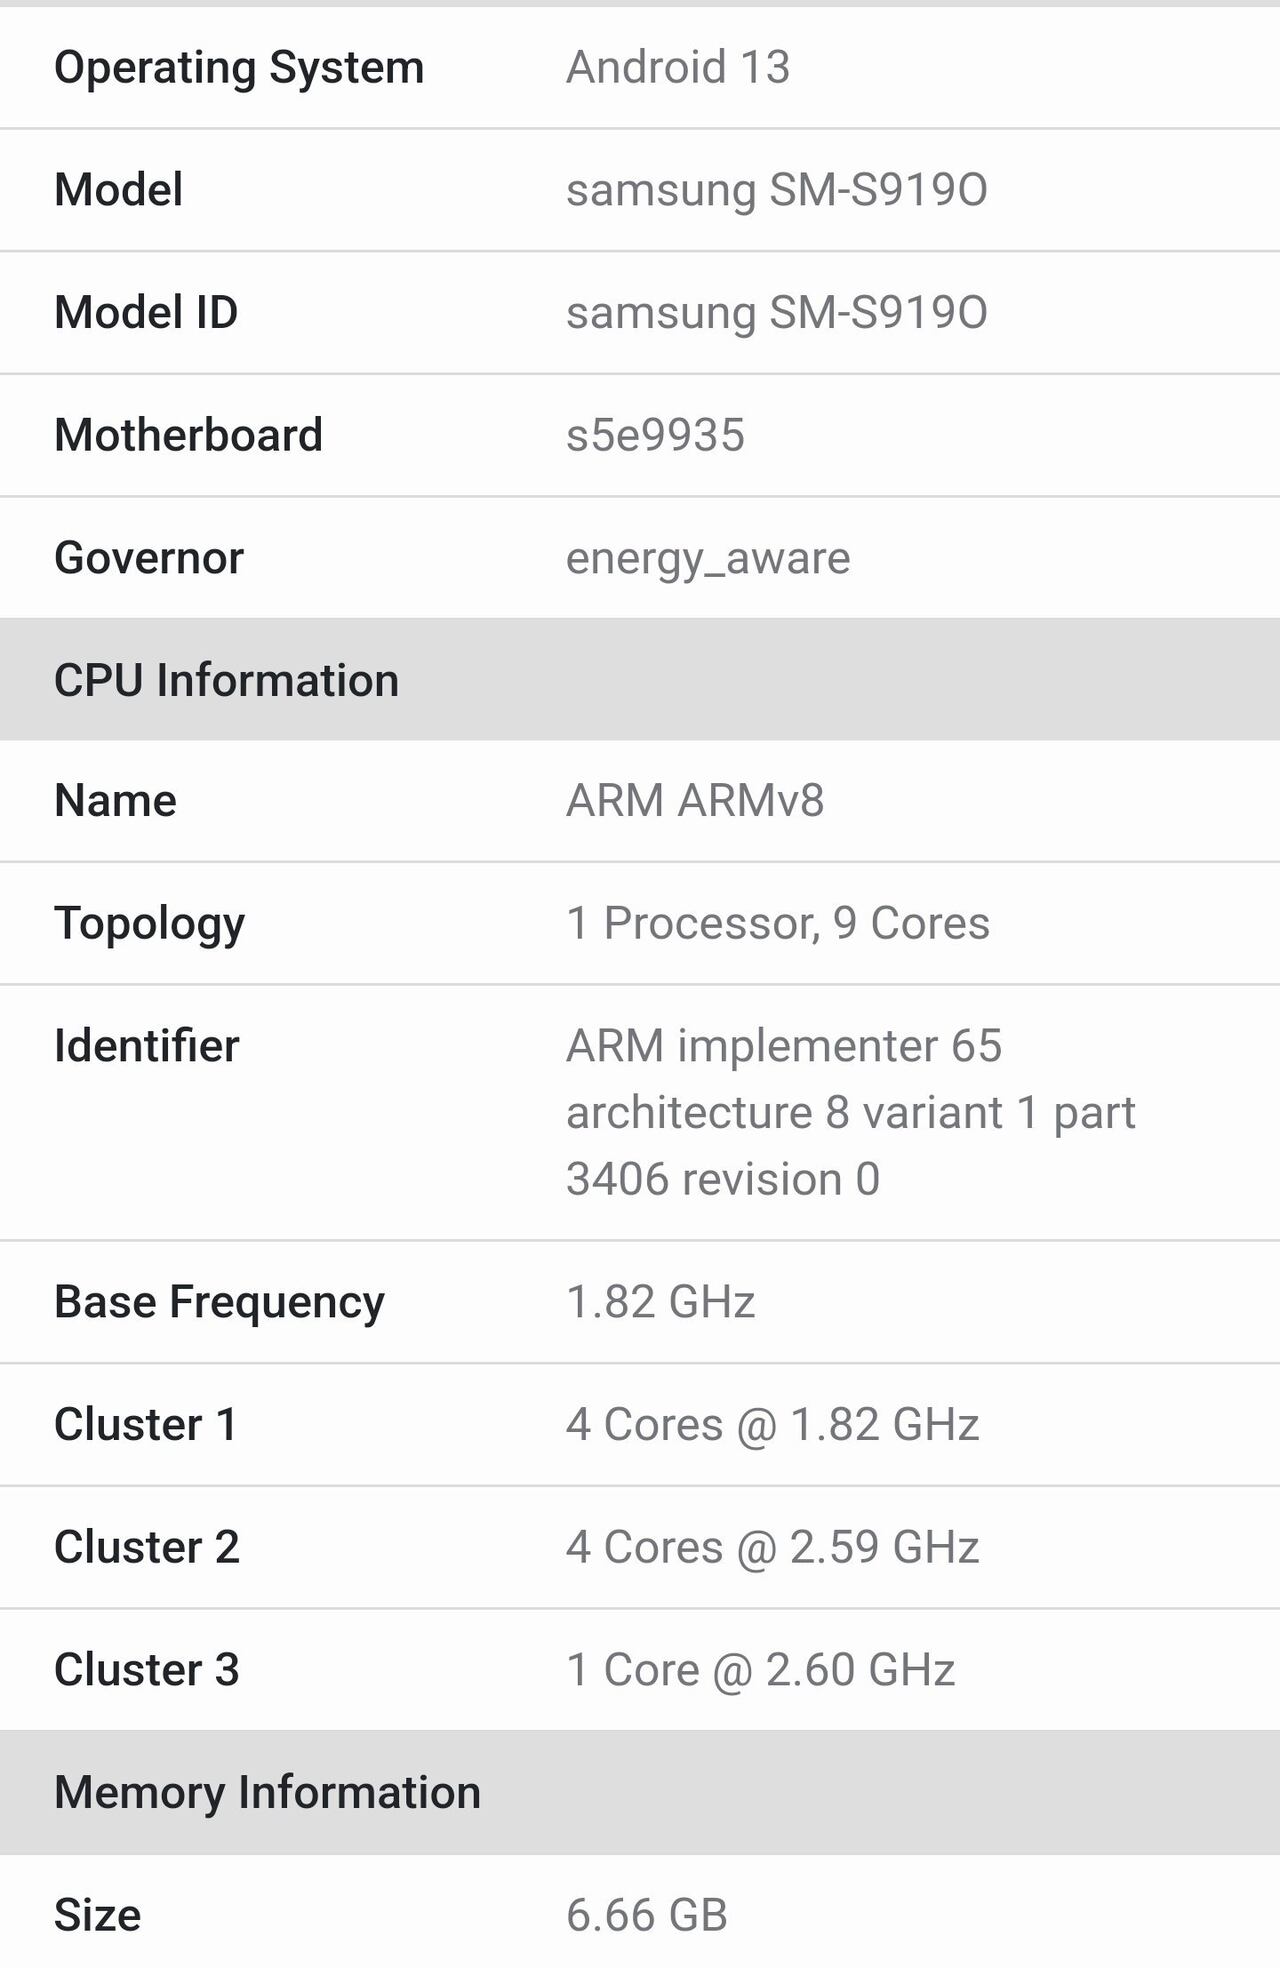Select the 1 Core @ 2.60 GHz value
The image size is (1280, 1968).
[x=760, y=1670]
